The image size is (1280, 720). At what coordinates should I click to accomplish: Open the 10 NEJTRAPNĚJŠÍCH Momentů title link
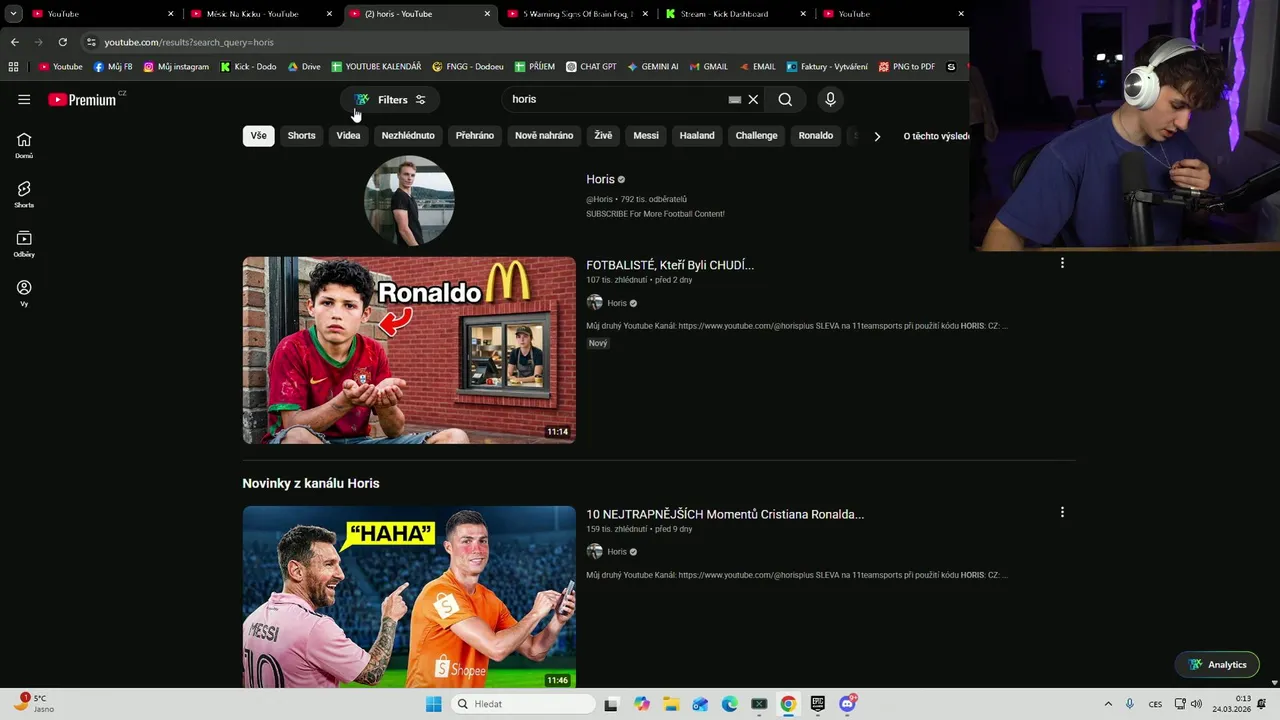pyautogui.click(x=725, y=514)
